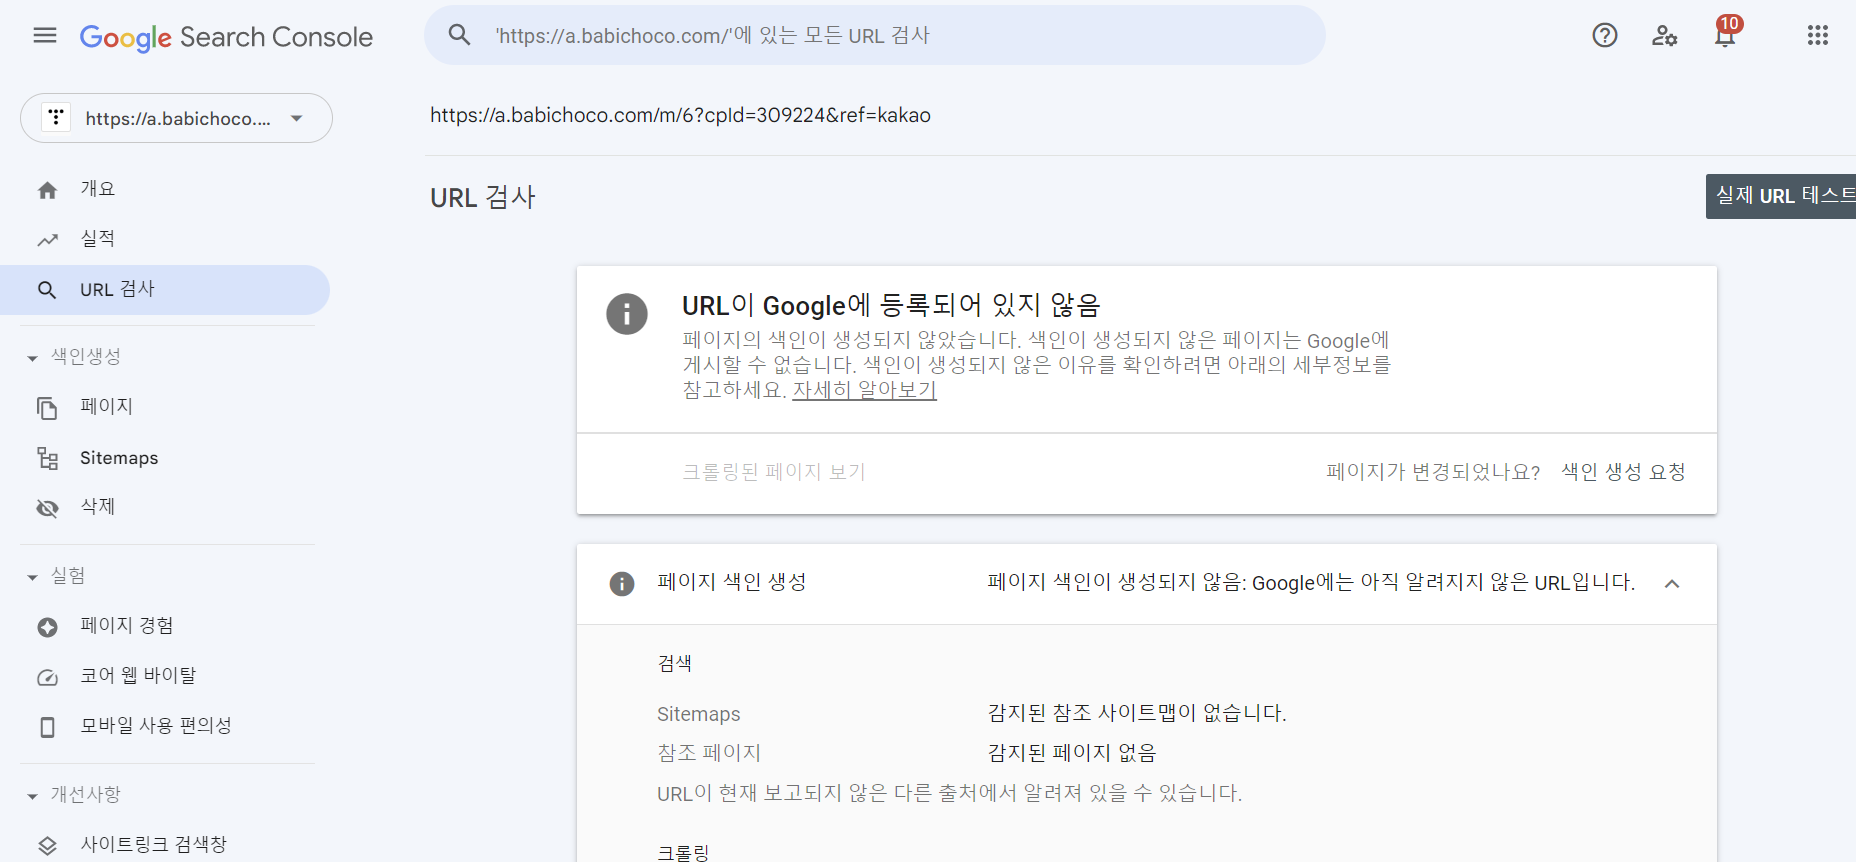Click the pages icon next to 페이지
Viewport: 1856px width, 862px height.
pyautogui.click(x=47, y=408)
